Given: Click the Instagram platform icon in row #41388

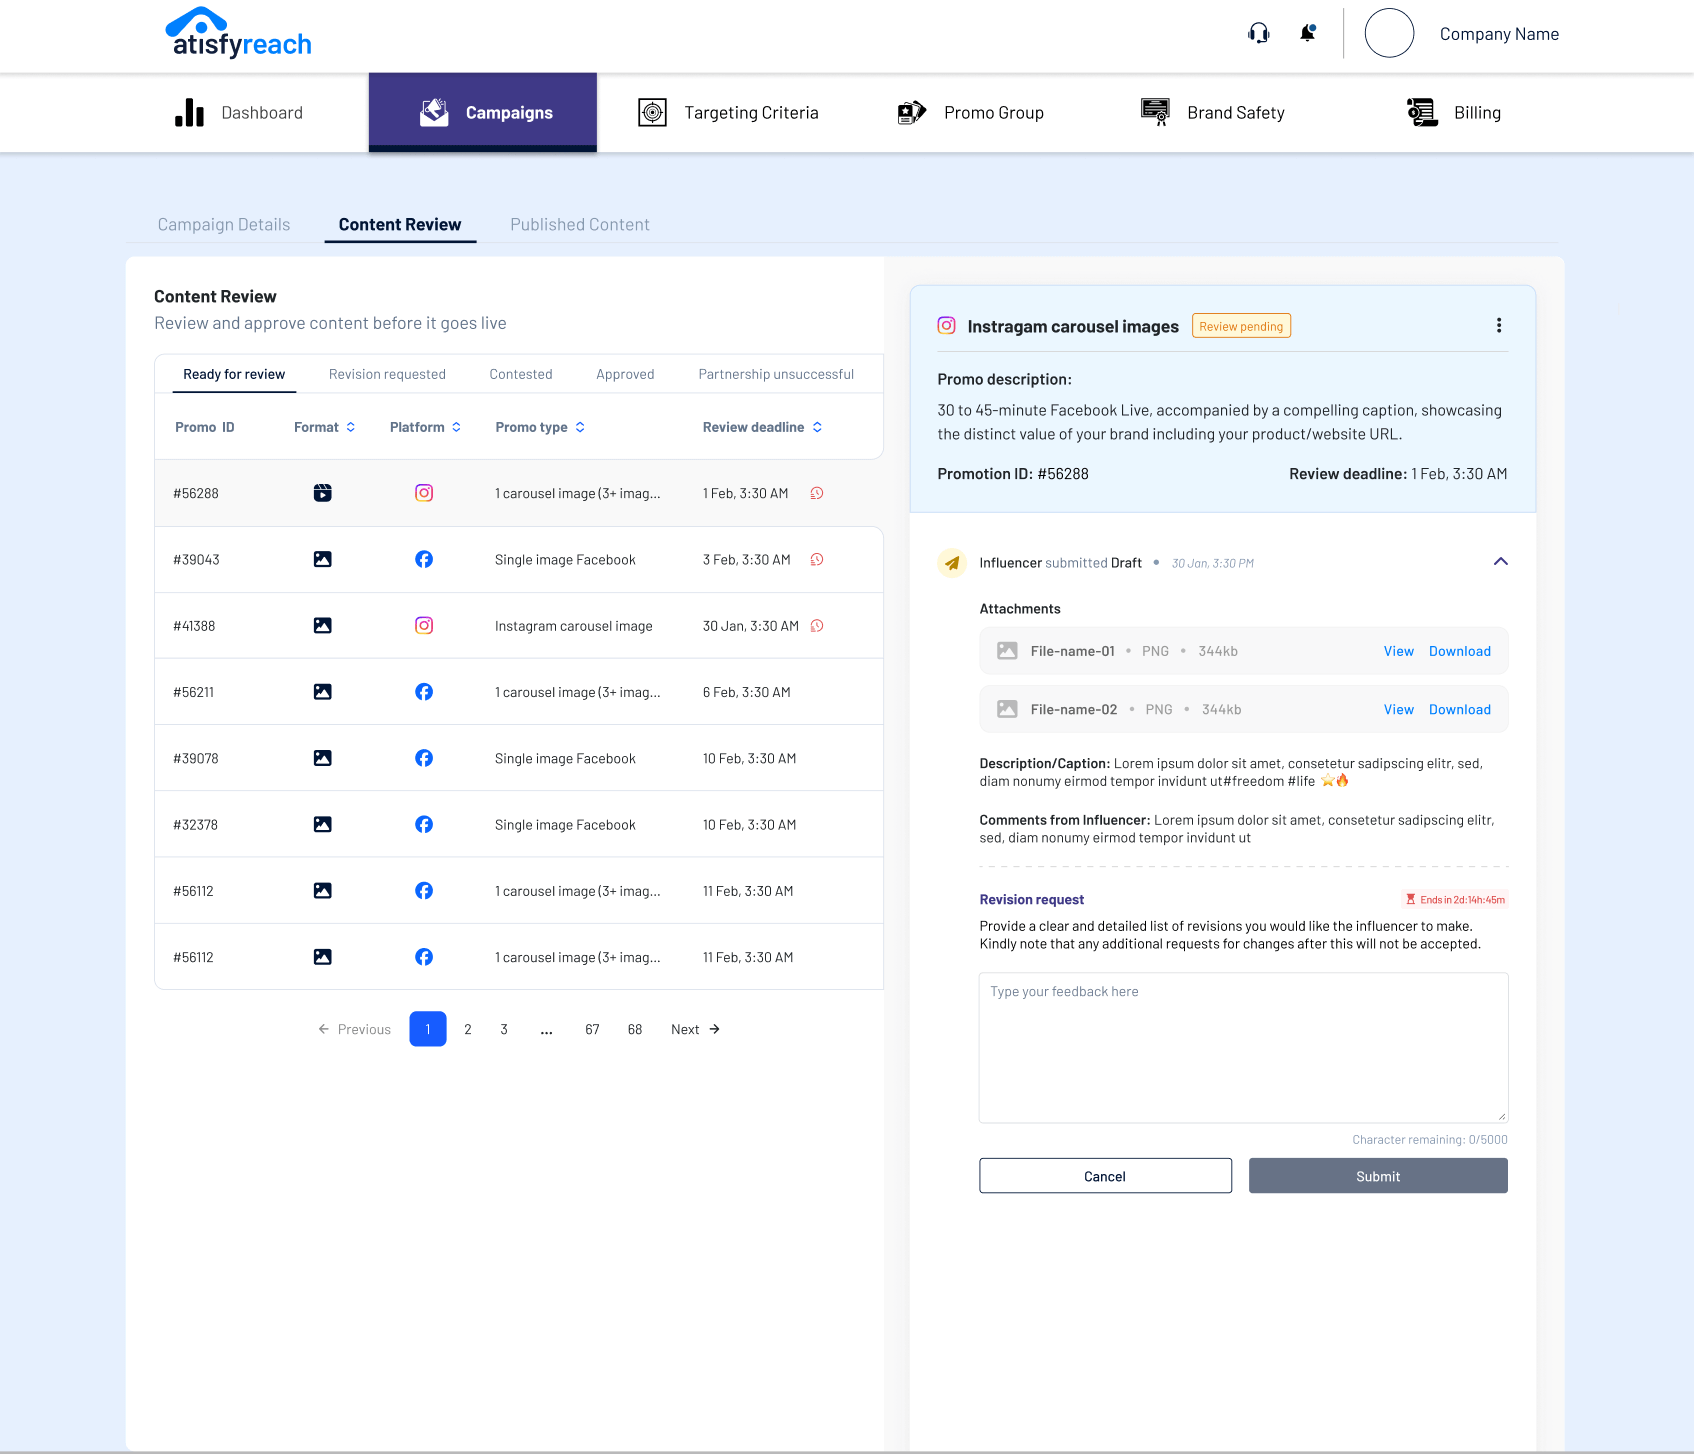Looking at the screenshot, I should click(x=424, y=626).
